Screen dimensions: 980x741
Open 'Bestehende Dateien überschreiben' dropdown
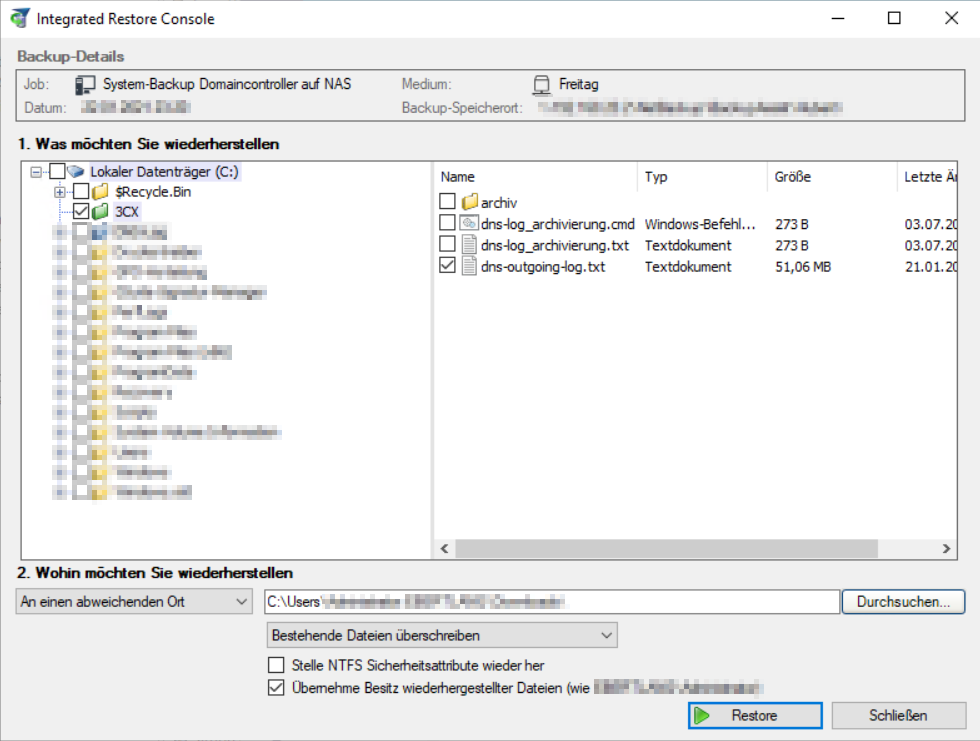pos(442,635)
